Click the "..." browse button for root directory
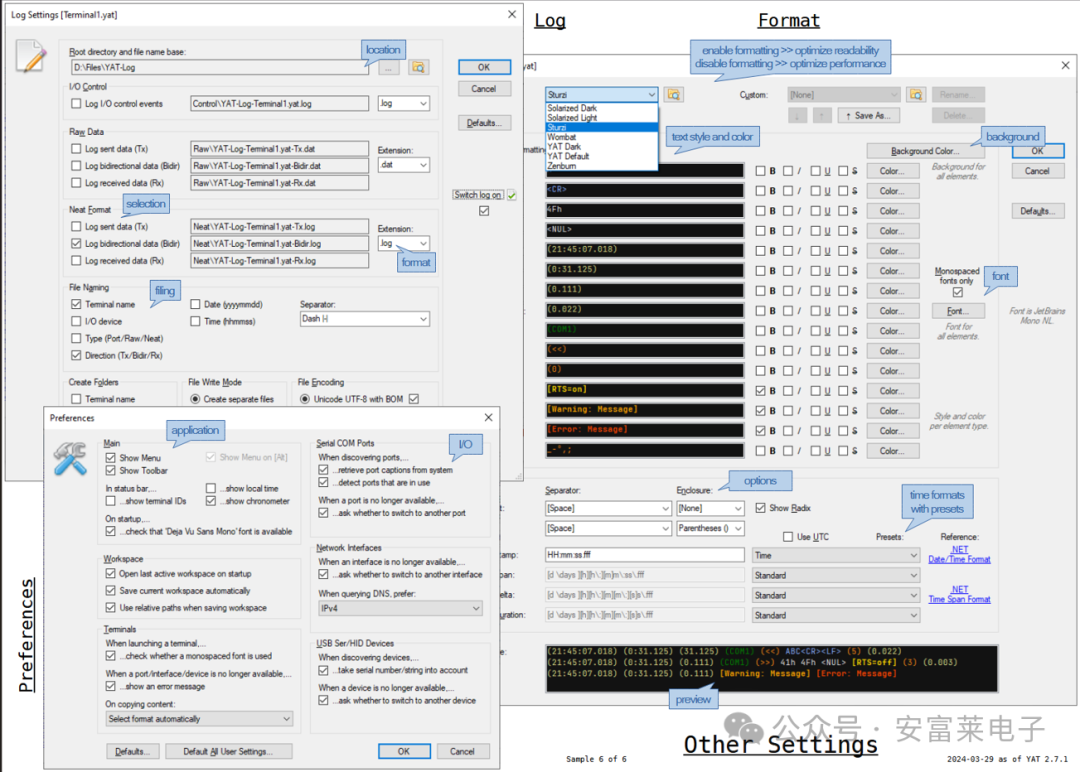 click(388, 67)
